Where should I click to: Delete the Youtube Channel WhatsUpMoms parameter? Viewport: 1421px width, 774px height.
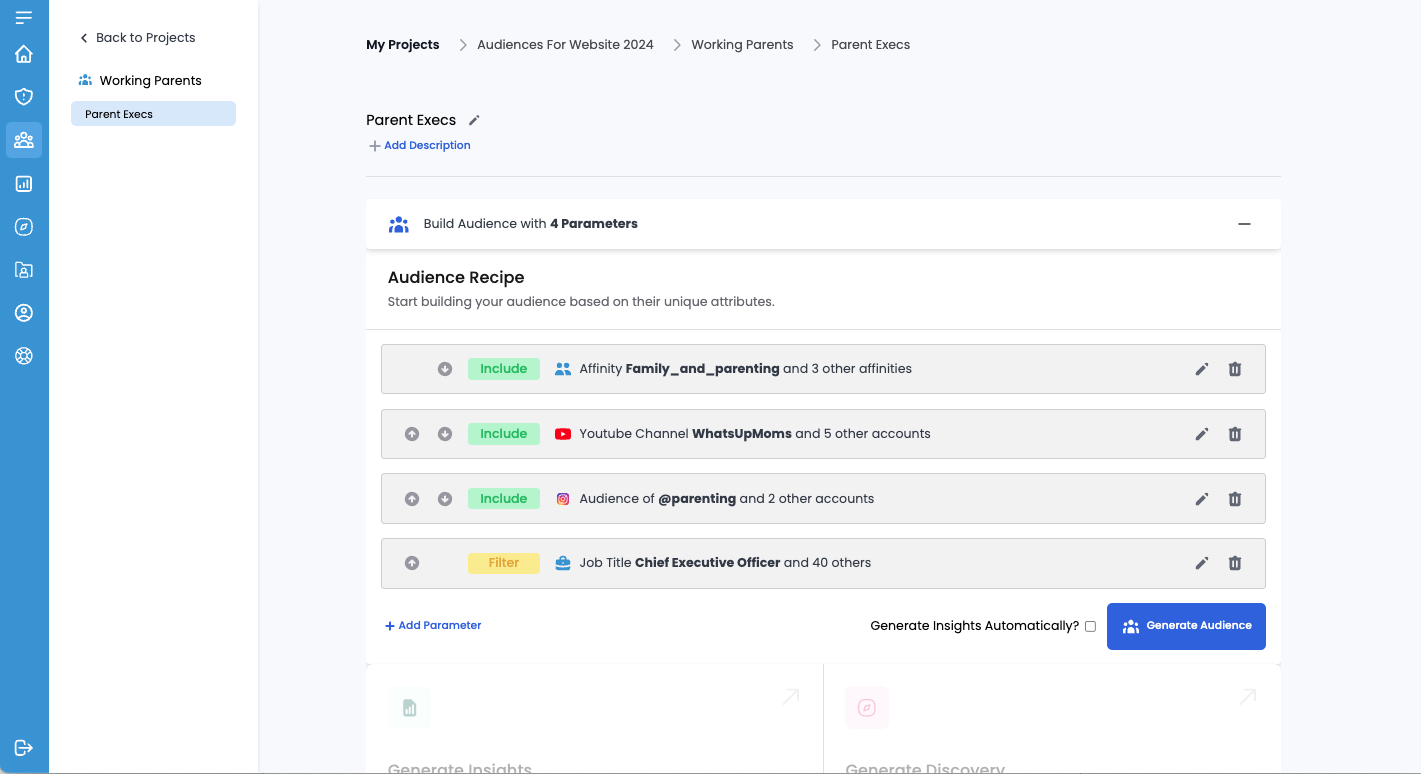pos(1235,434)
